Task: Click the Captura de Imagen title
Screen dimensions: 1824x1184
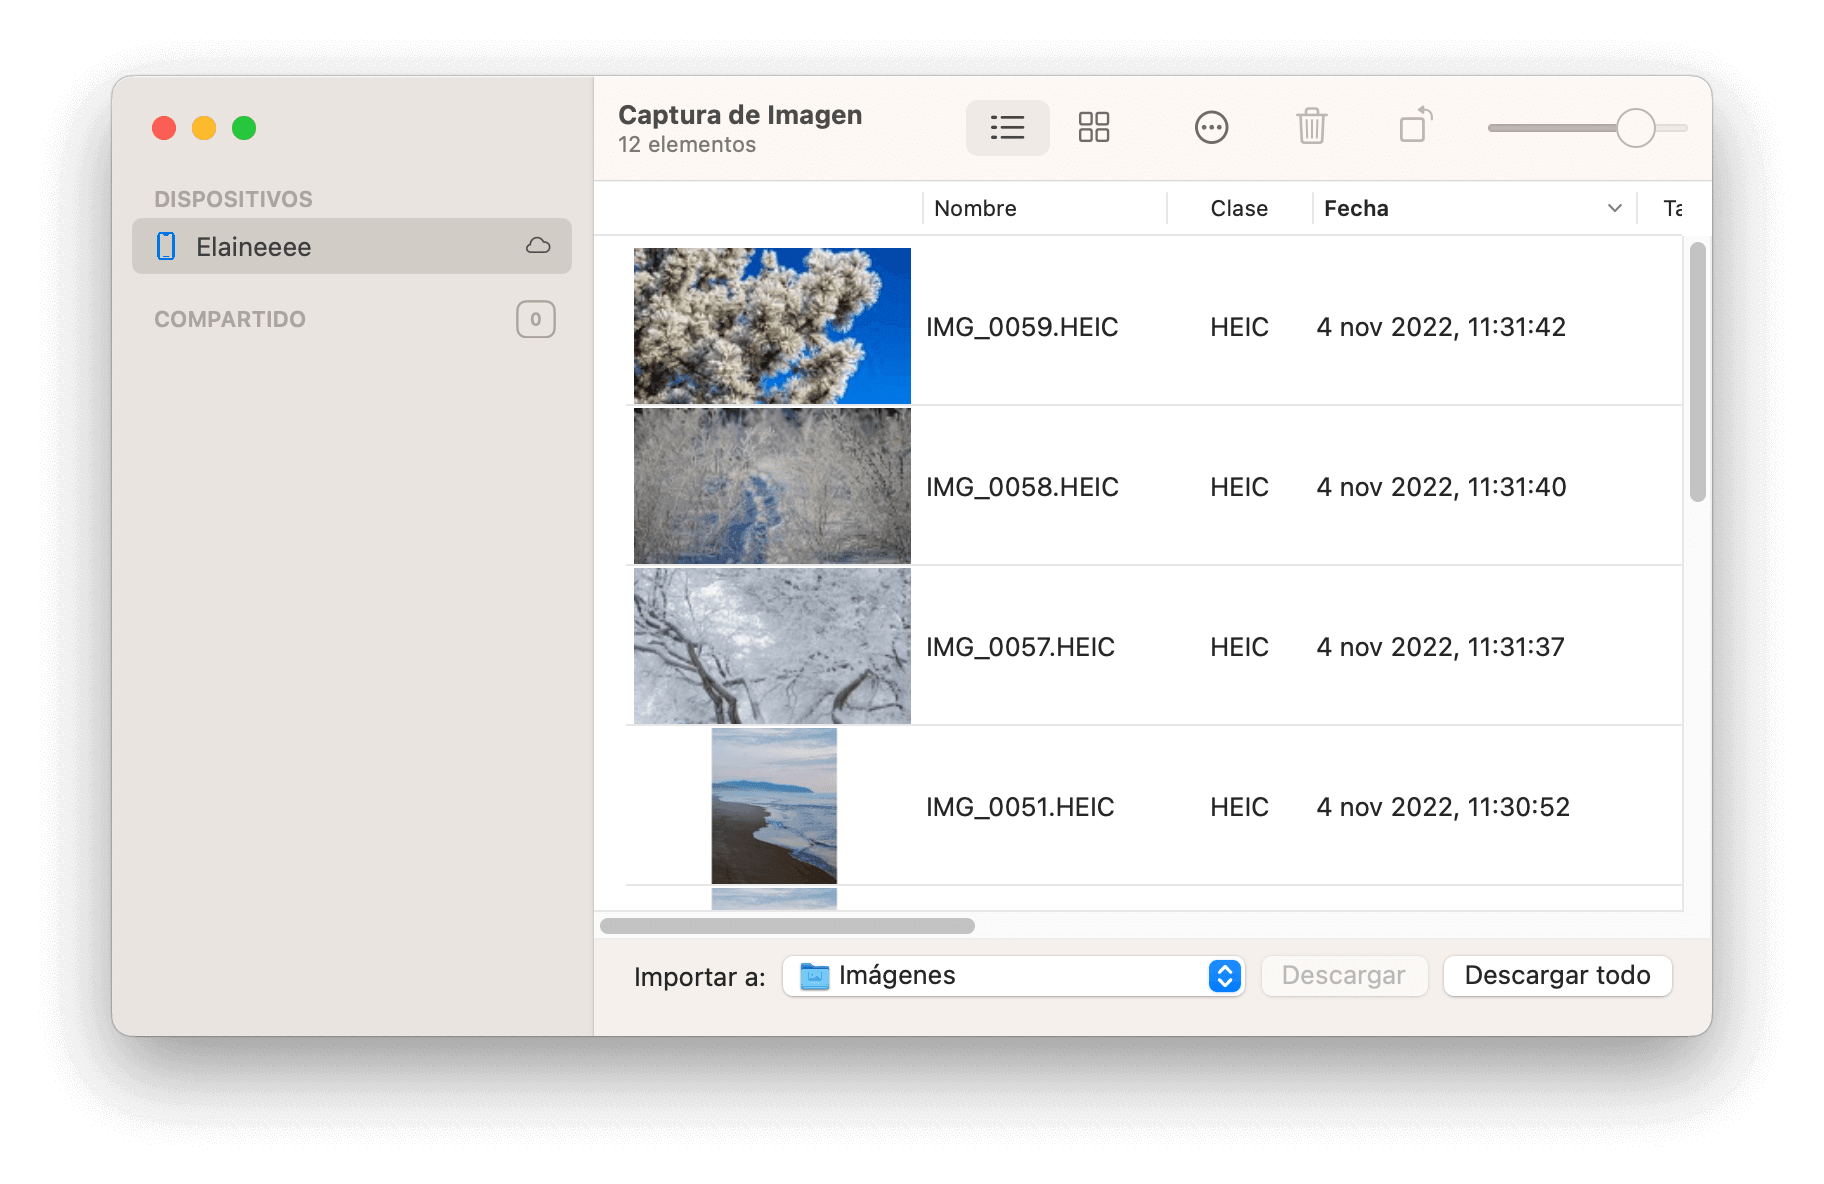Action: pos(740,115)
